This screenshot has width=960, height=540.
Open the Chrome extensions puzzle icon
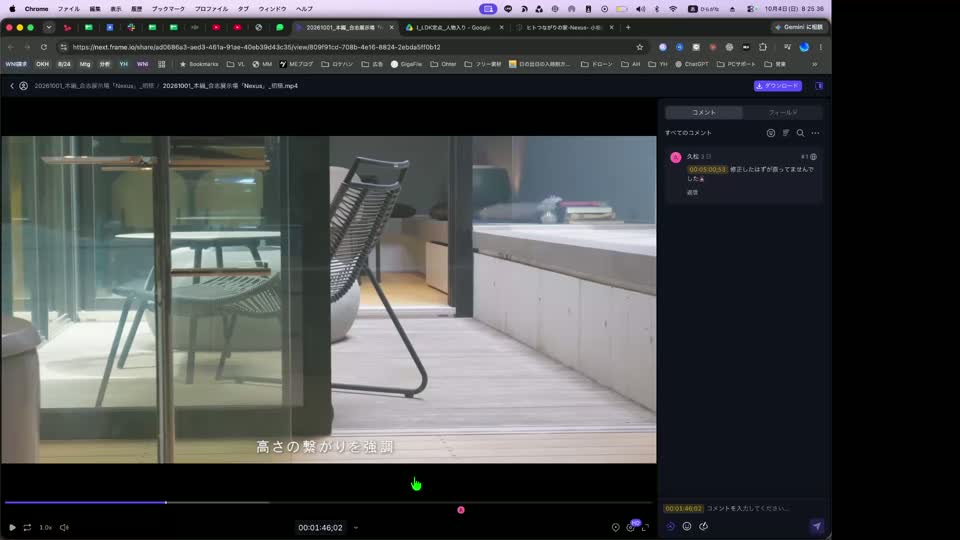[x=763, y=47]
